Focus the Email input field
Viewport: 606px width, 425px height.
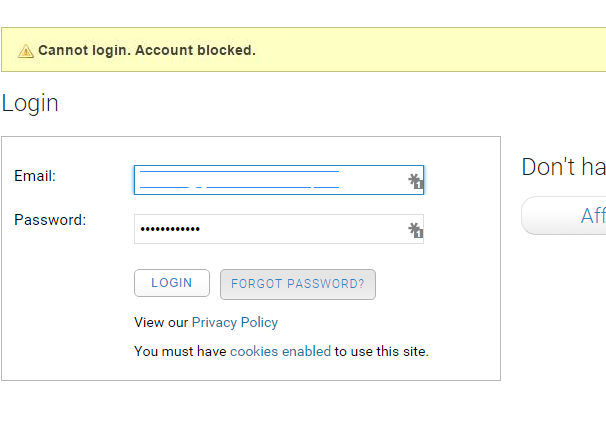point(270,180)
